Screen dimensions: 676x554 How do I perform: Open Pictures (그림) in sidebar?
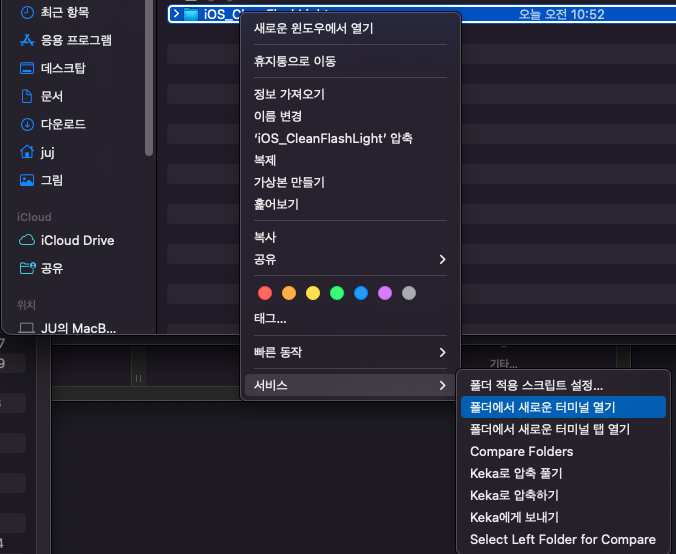(x=41, y=180)
